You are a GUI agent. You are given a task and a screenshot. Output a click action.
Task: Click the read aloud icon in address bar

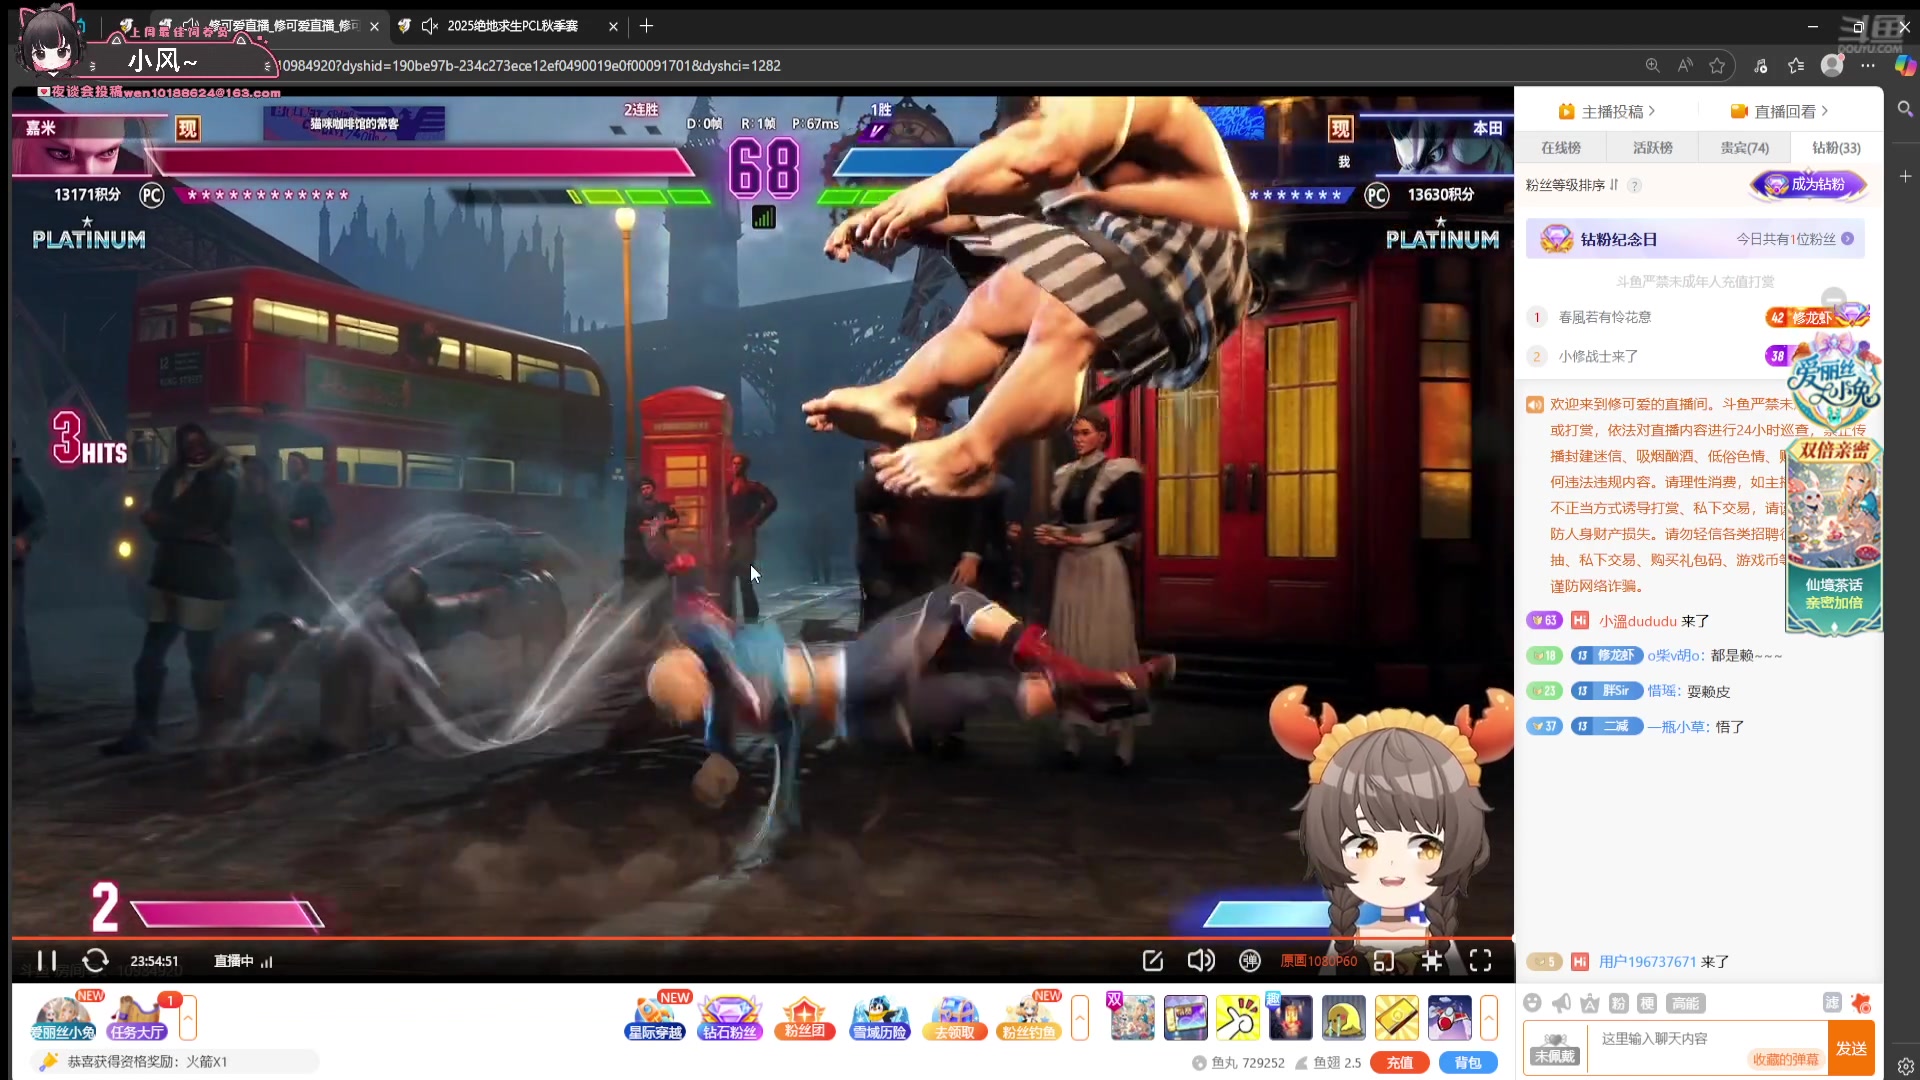click(x=1685, y=66)
